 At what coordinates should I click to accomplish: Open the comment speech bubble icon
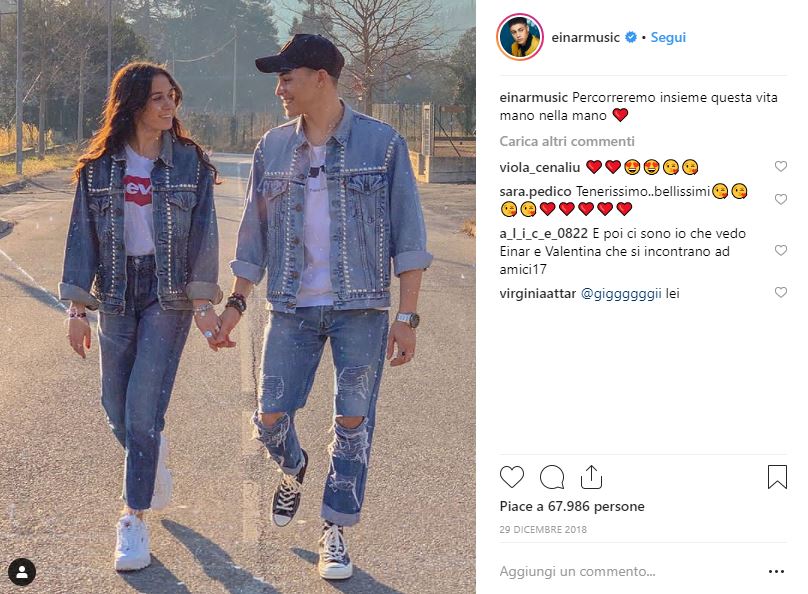(x=552, y=477)
